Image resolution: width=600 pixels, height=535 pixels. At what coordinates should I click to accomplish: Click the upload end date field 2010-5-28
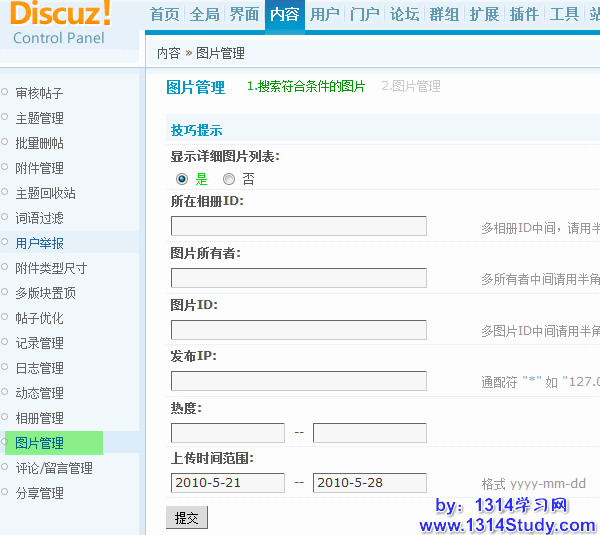(x=369, y=484)
